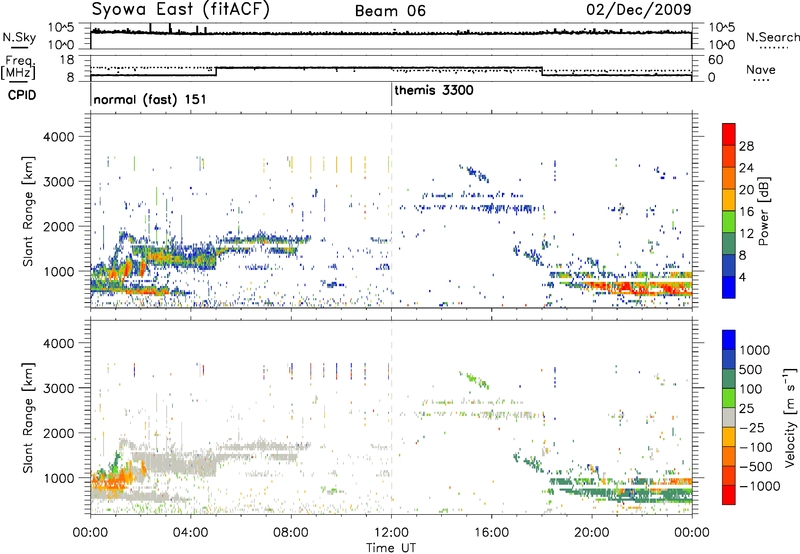The height and width of the screenshot is (554, 800).
Task: Click the '-1000' value on Velocity colorbar
Action: click(x=760, y=486)
